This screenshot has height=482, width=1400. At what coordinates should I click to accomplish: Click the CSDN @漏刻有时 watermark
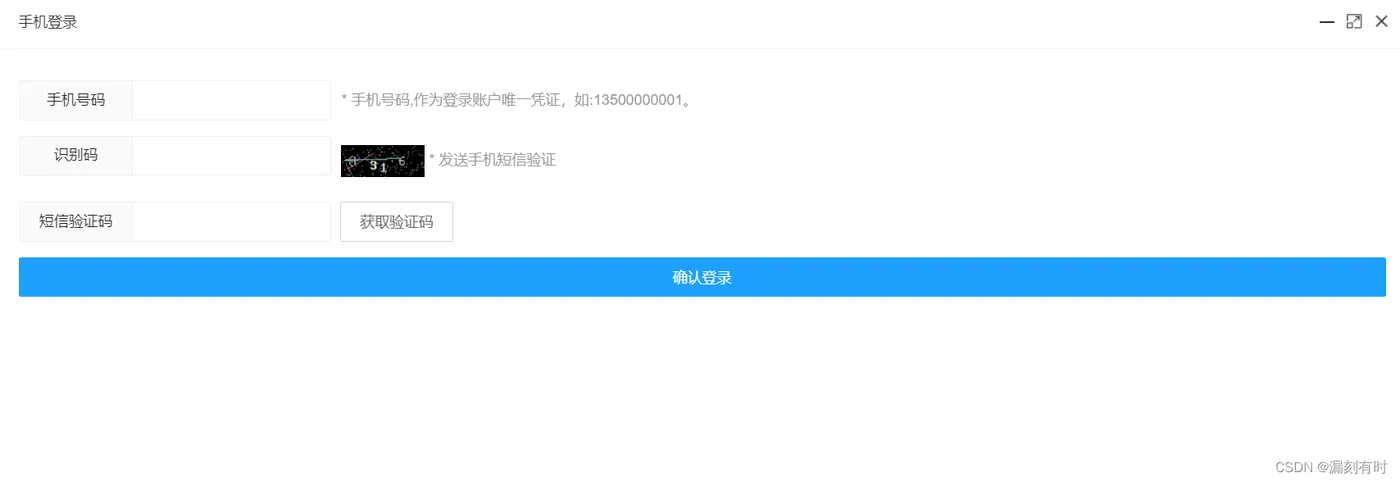tap(1332, 467)
